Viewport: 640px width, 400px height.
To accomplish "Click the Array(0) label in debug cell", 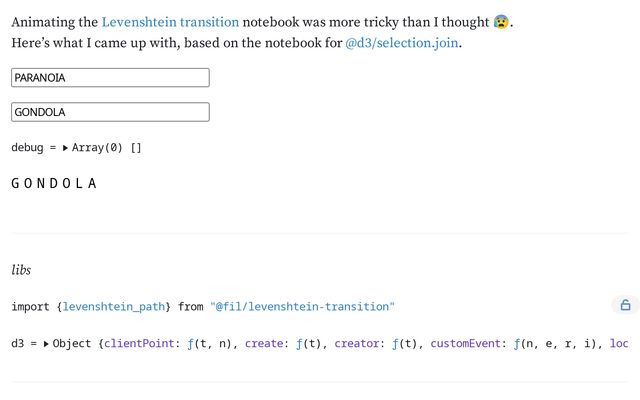I will click(x=97, y=147).
